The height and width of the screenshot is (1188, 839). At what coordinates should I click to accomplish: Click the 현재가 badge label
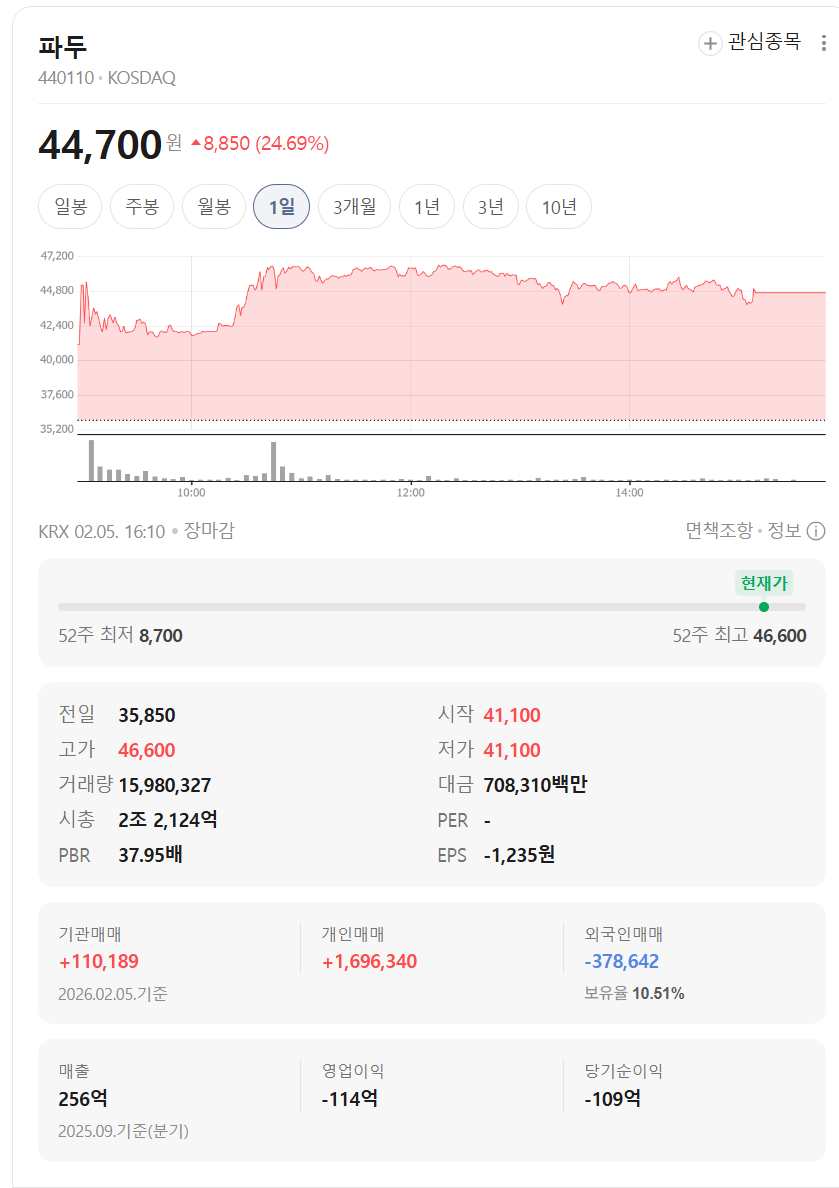click(764, 583)
